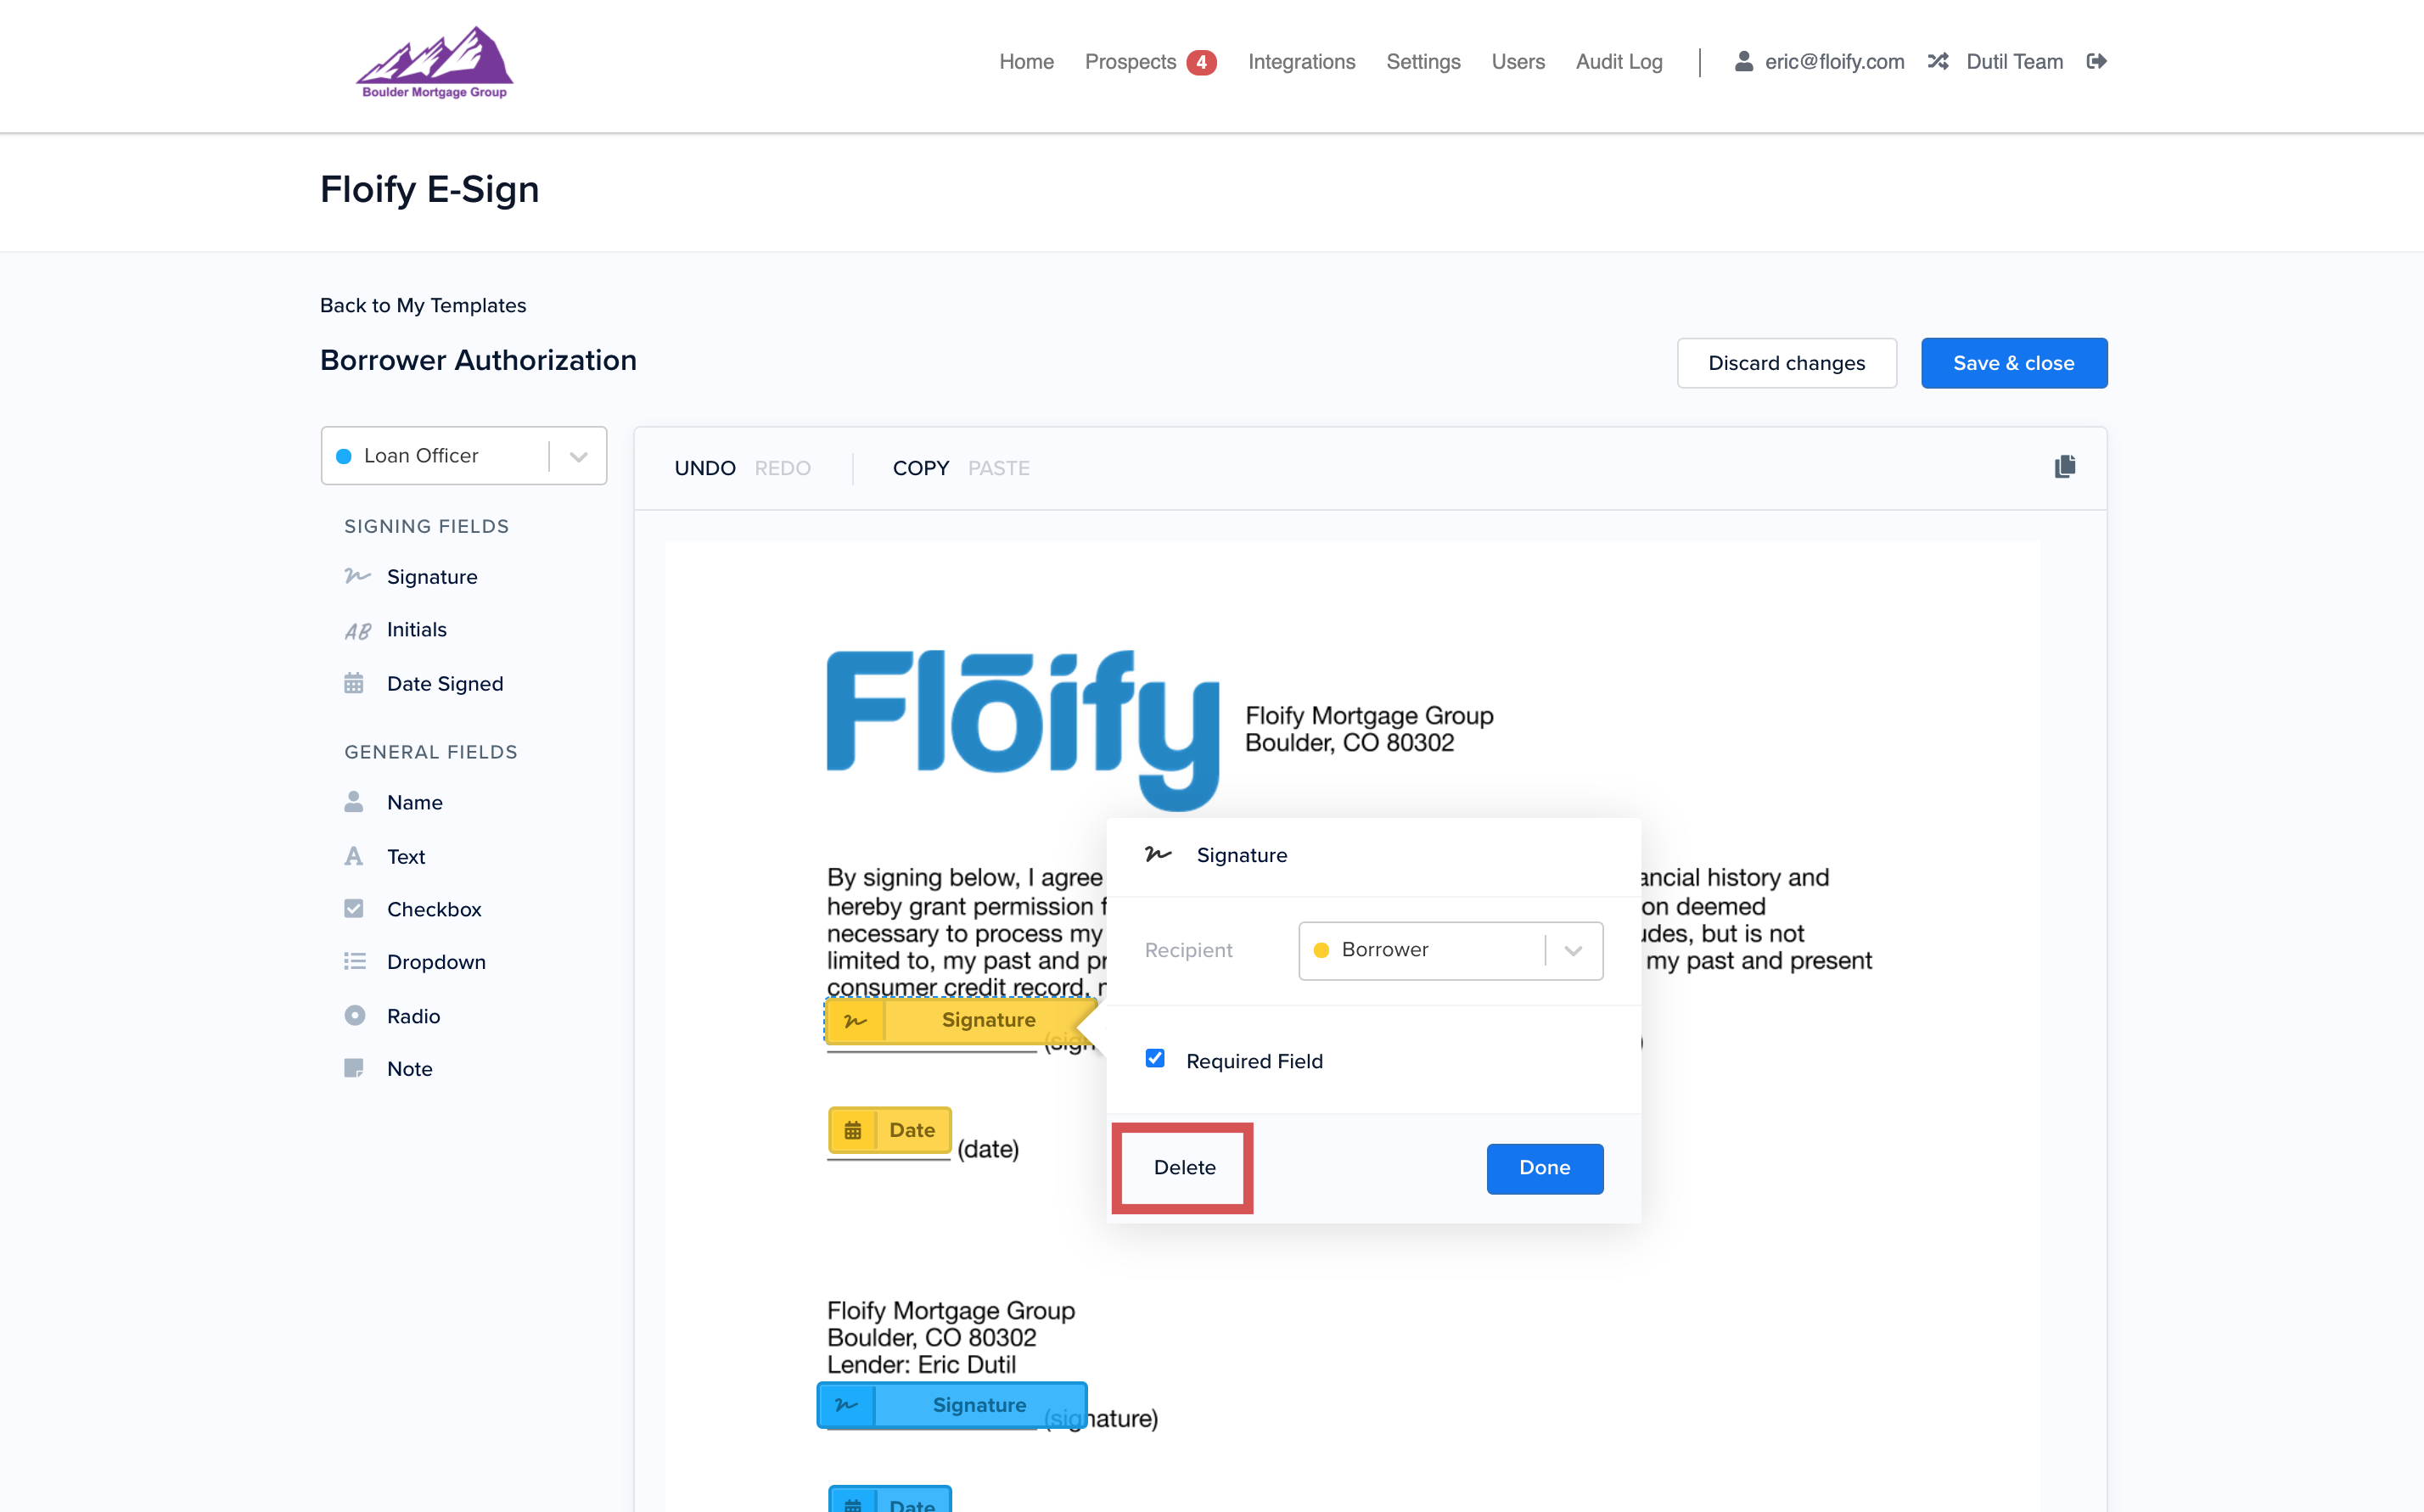The width and height of the screenshot is (2424, 1512).
Task: Select the Initials field icon
Action: click(x=357, y=630)
